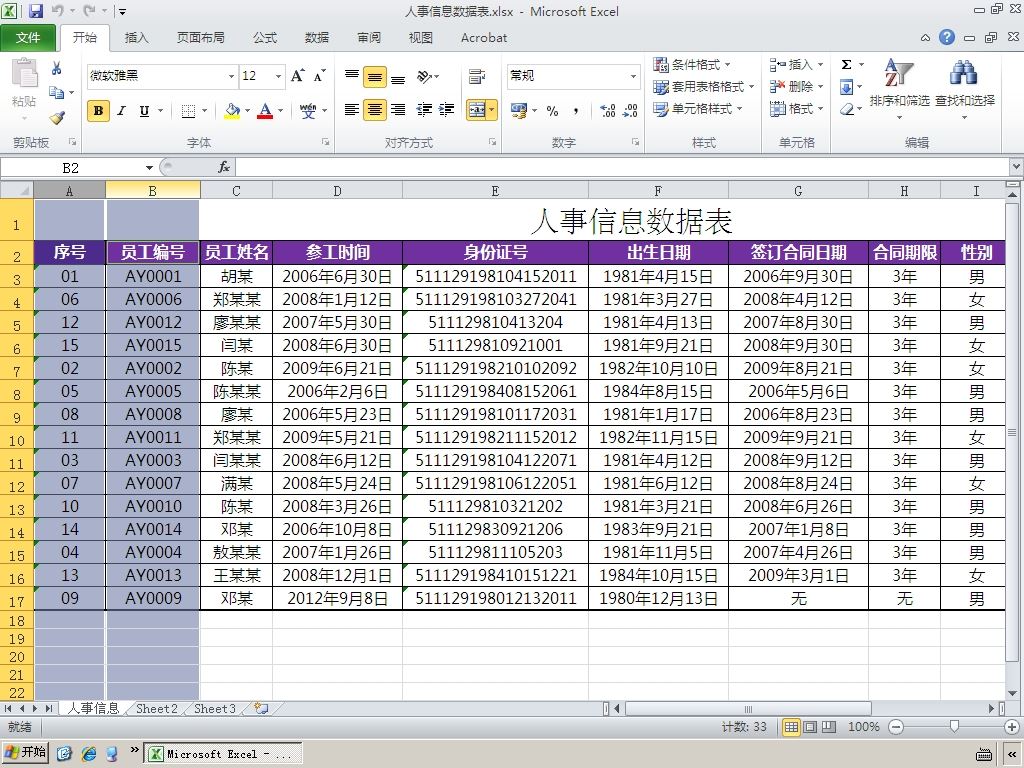The image size is (1024, 768).
Task: Switch to the 插入 ribbon tab
Action: (x=136, y=38)
